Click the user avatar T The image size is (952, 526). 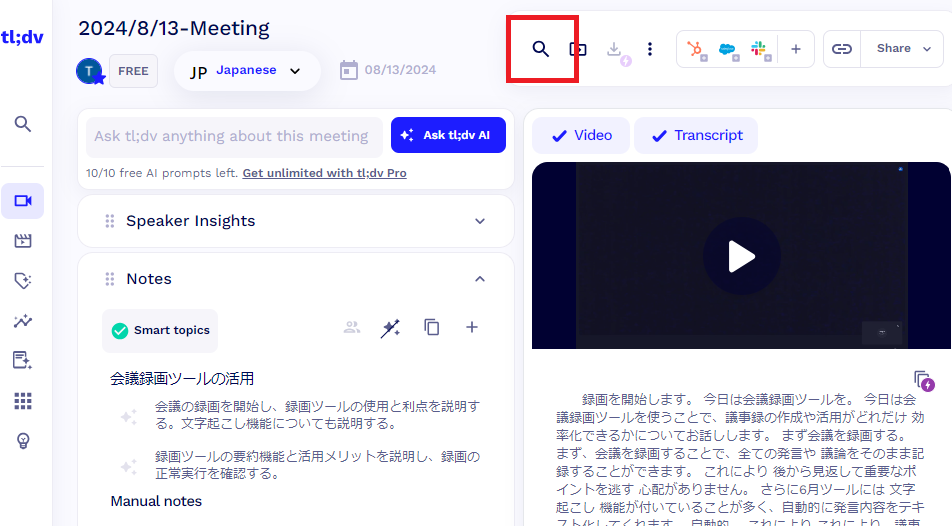pos(90,71)
